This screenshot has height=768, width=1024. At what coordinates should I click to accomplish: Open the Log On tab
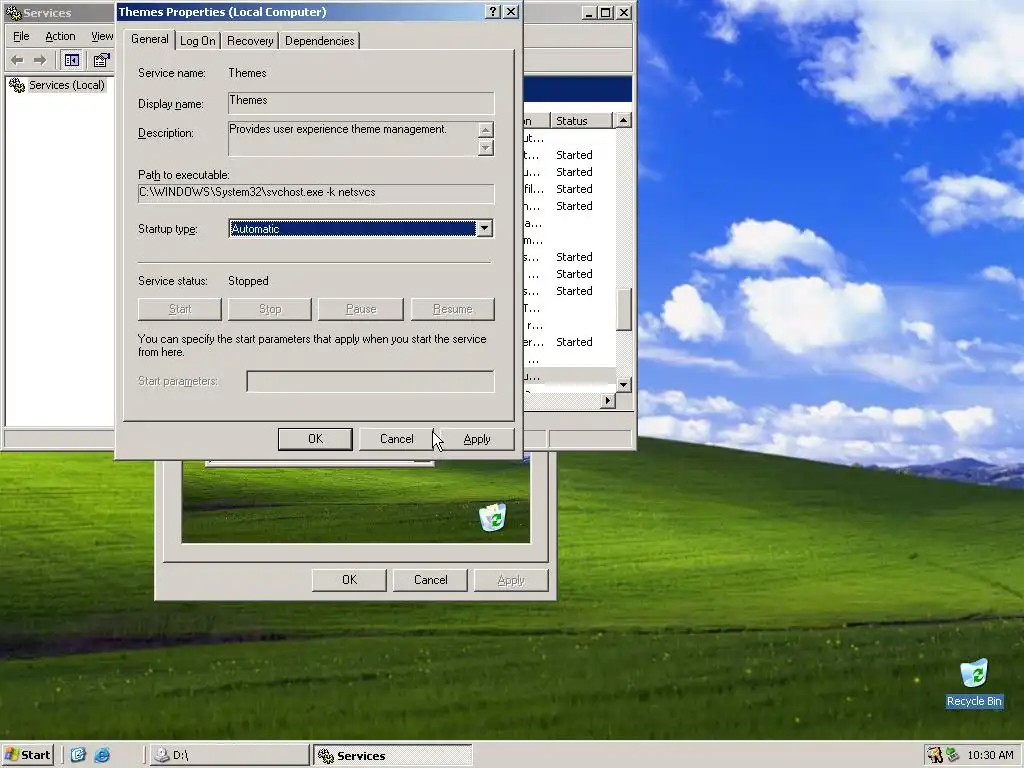(197, 41)
